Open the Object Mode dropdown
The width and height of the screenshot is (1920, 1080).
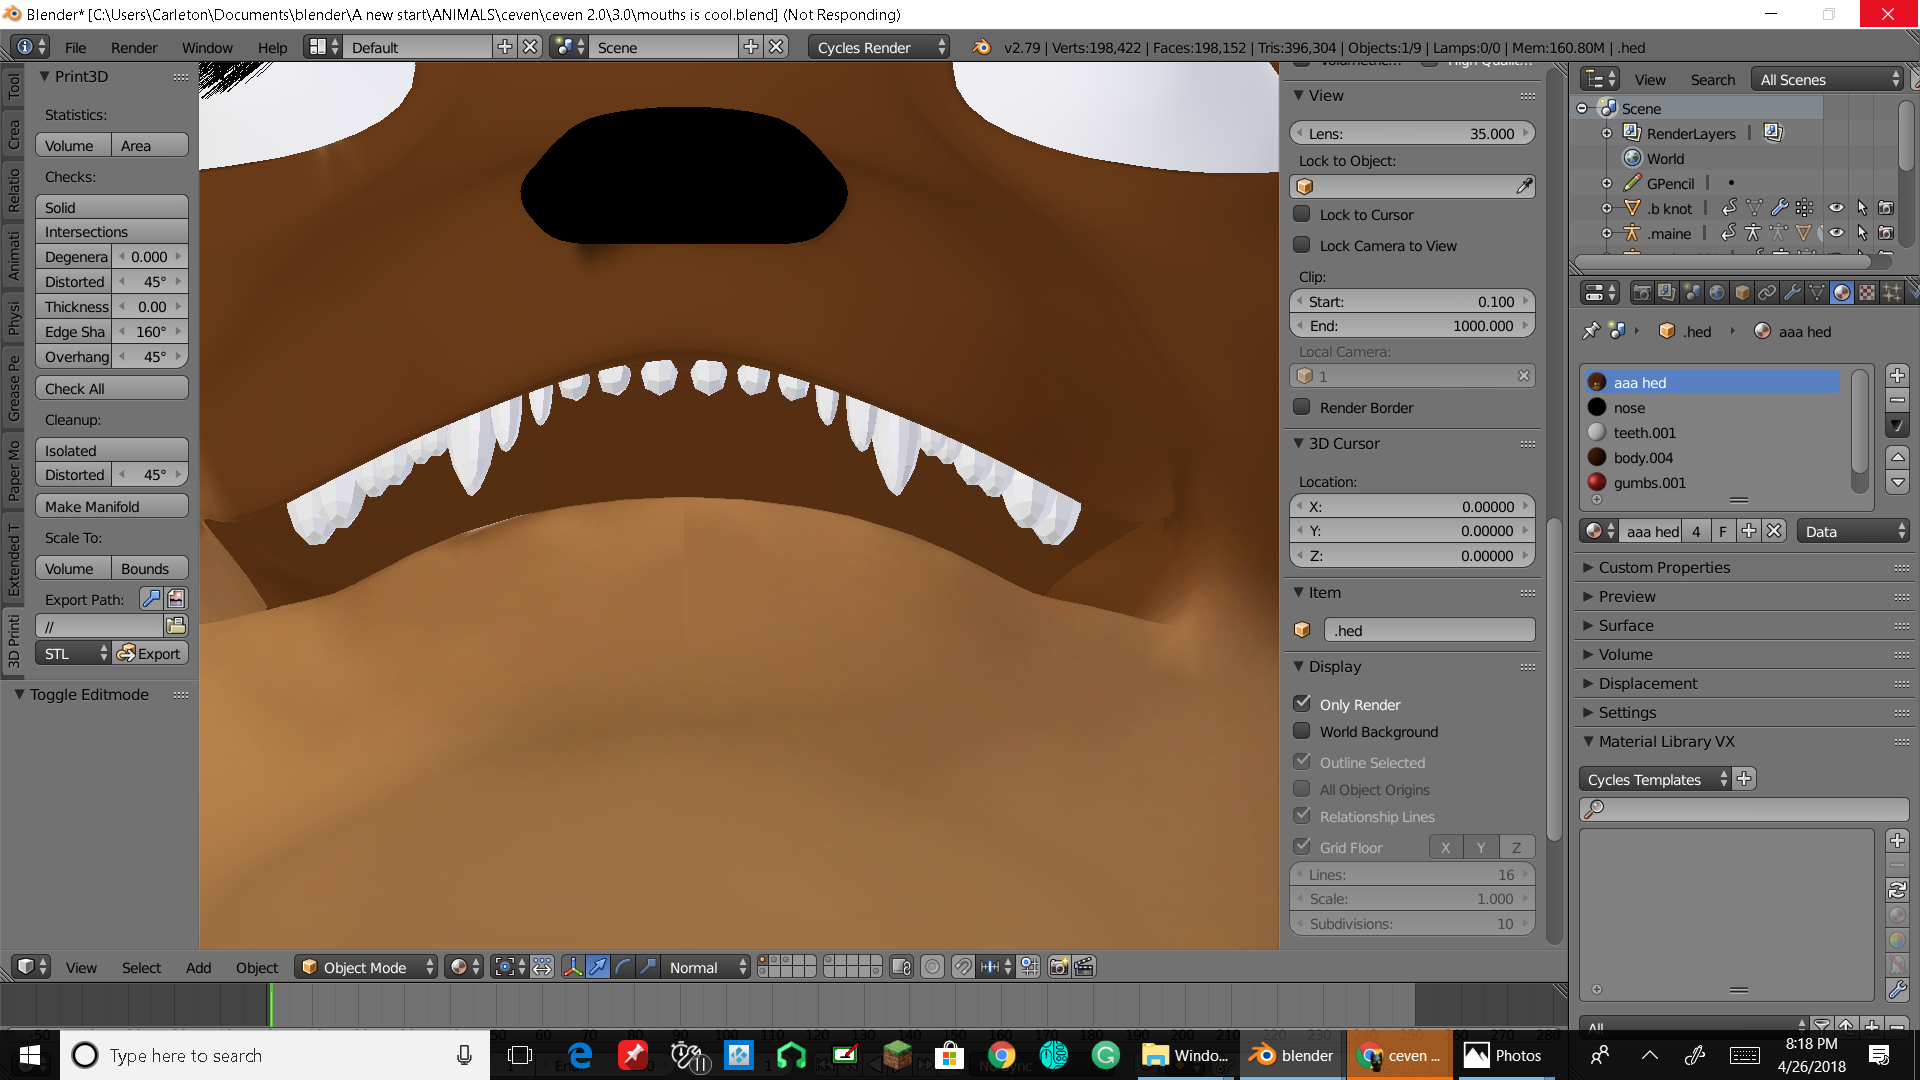[x=367, y=967]
